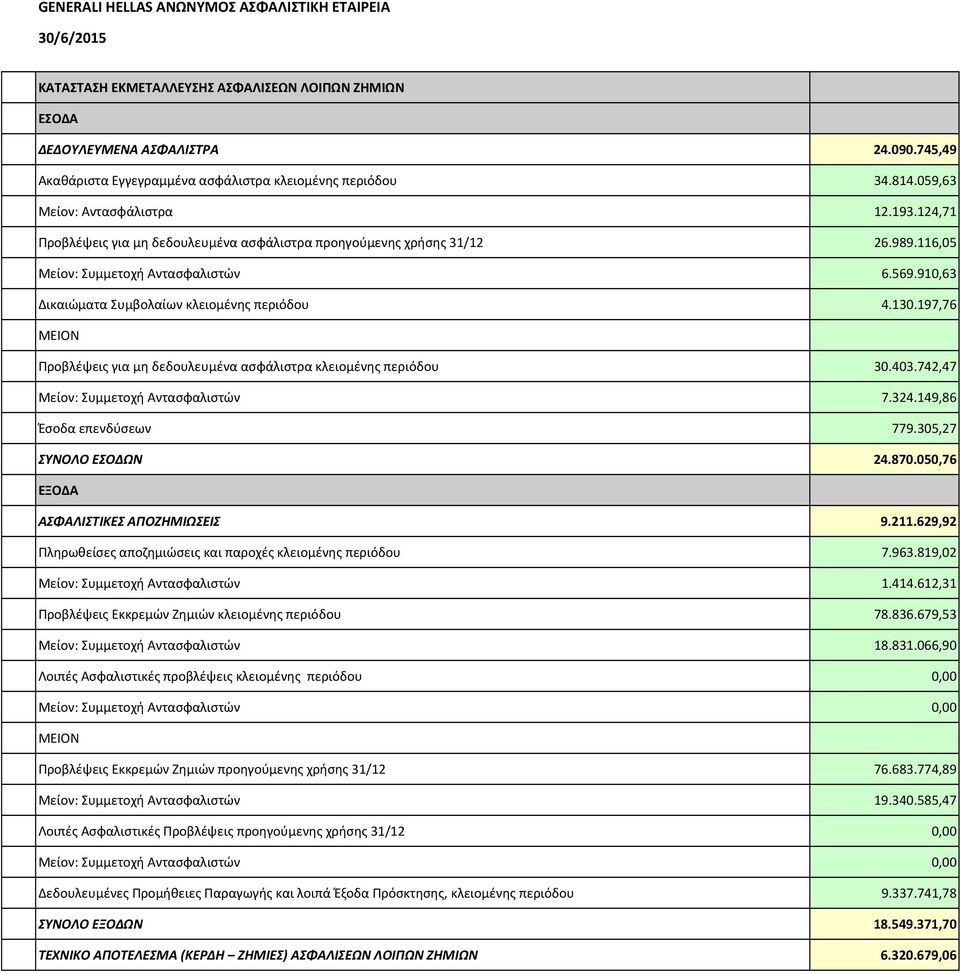Click label 'Ακαθάριστα Εγγεγραμμένα ασφάλιστρα κλειομένης περιόδου'

pos(217,181)
